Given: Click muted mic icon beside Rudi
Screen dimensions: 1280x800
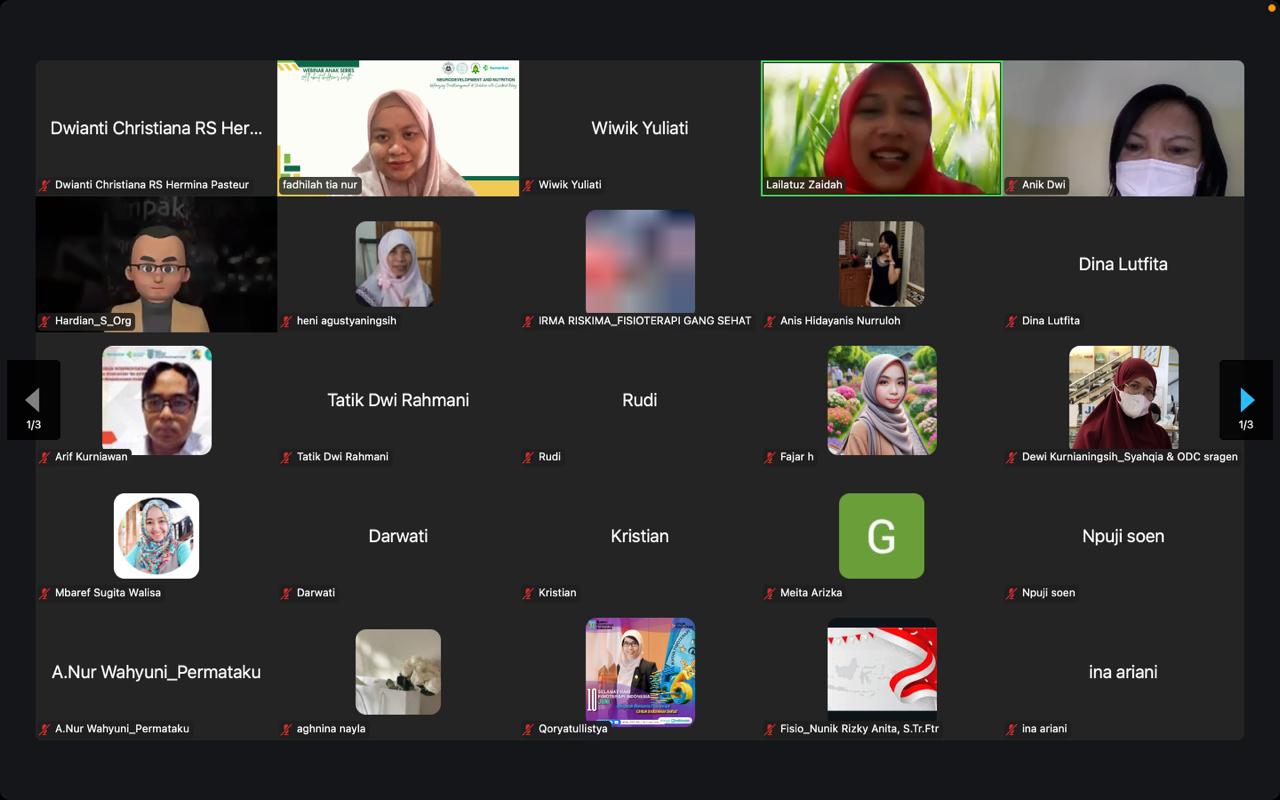Looking at the screenshot, I should coord(529,457).
